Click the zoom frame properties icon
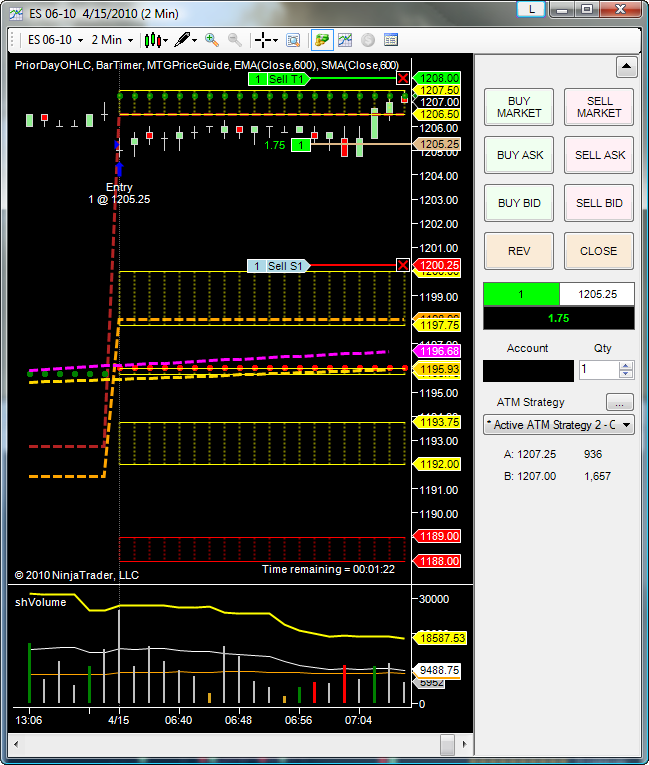The height and width of the screenshot is (765, 649). pos(293,40)
